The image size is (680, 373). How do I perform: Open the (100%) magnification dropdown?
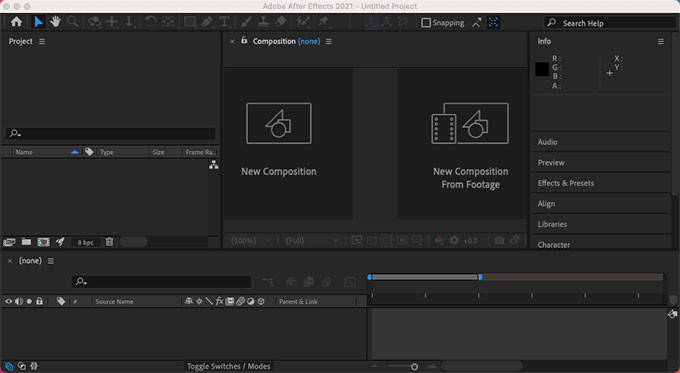(x=251, y=240)
